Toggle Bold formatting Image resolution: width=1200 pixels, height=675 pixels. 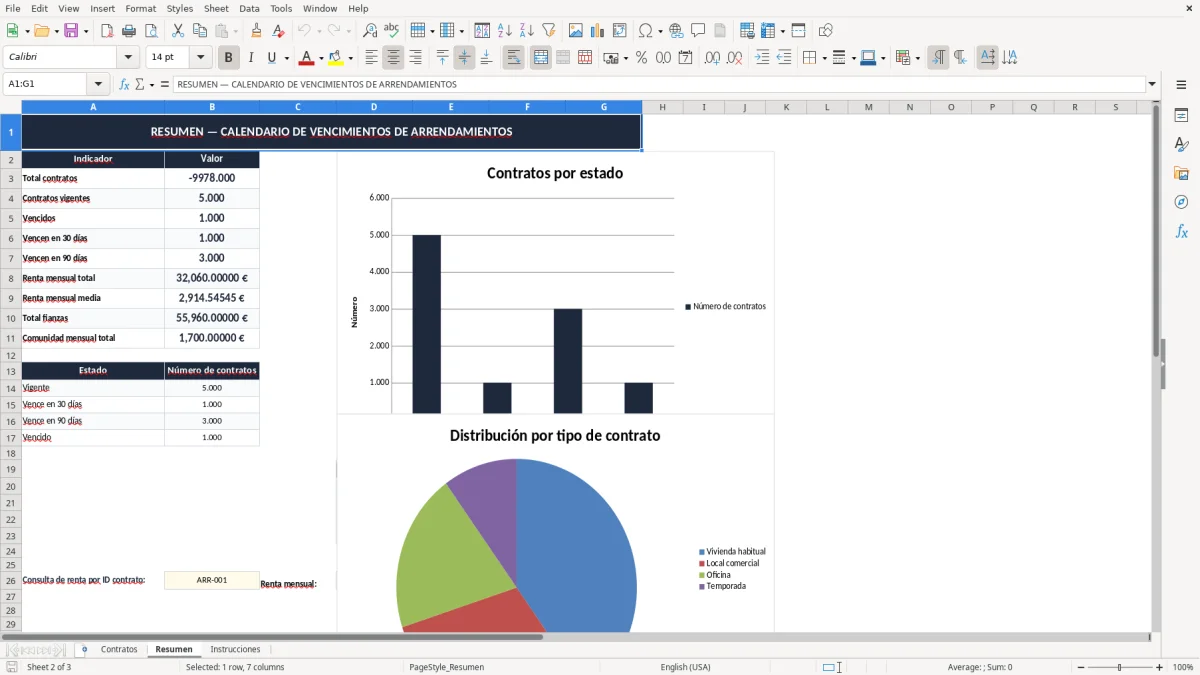point(229,58)
